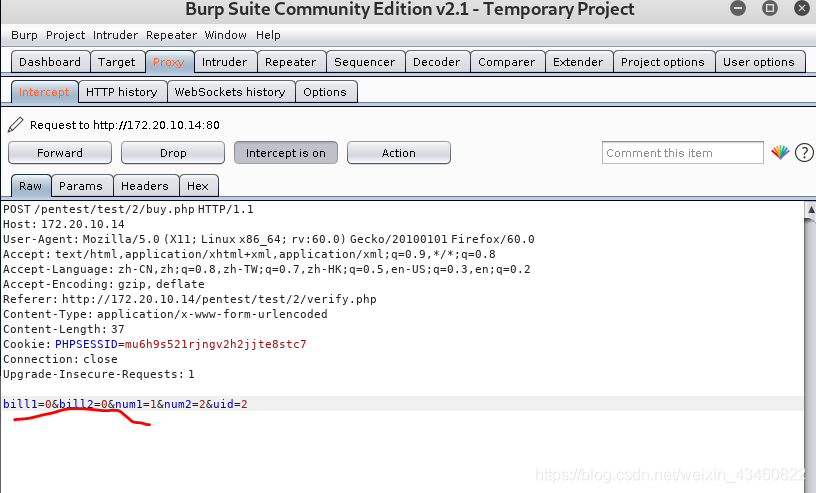Open the Comparer tab
Image resolution: width=816 pixels, height=493 pixels.
pos(506,62)
